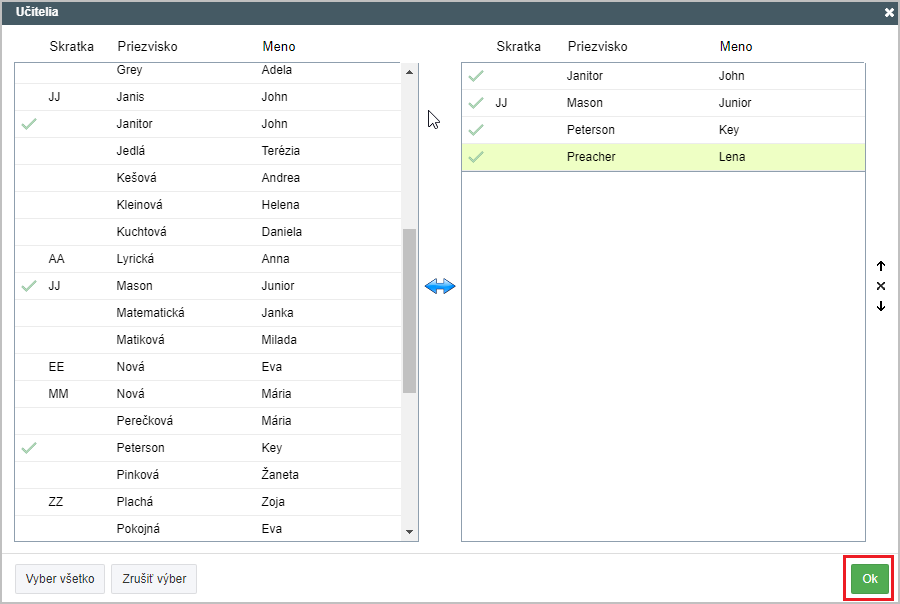
Task: Select teacher Lyrická Anna
Action: point(208,259)
